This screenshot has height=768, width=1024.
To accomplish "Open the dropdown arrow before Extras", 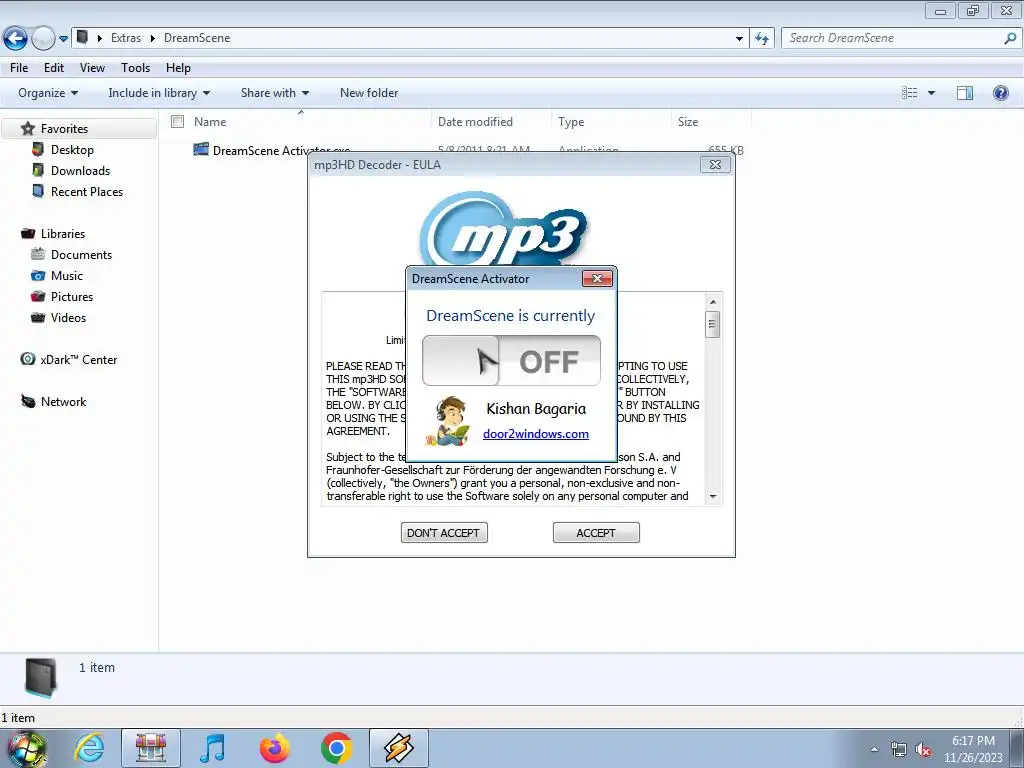I will tap(100, 38).
